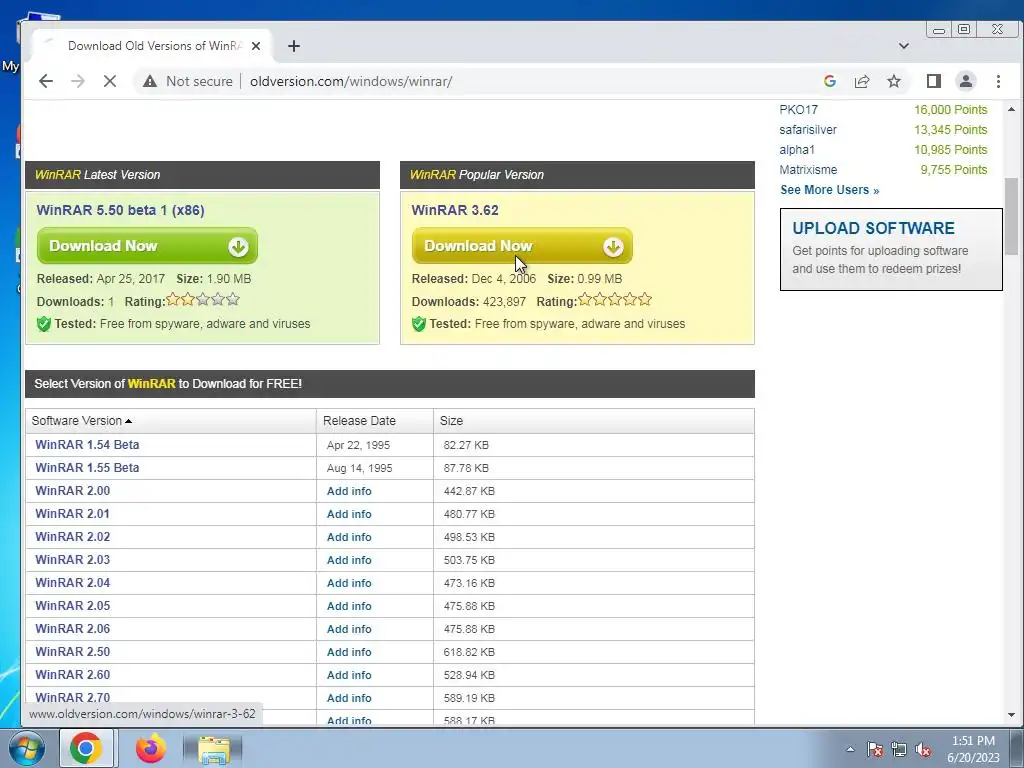Open the browser side panel

[934, 81]
